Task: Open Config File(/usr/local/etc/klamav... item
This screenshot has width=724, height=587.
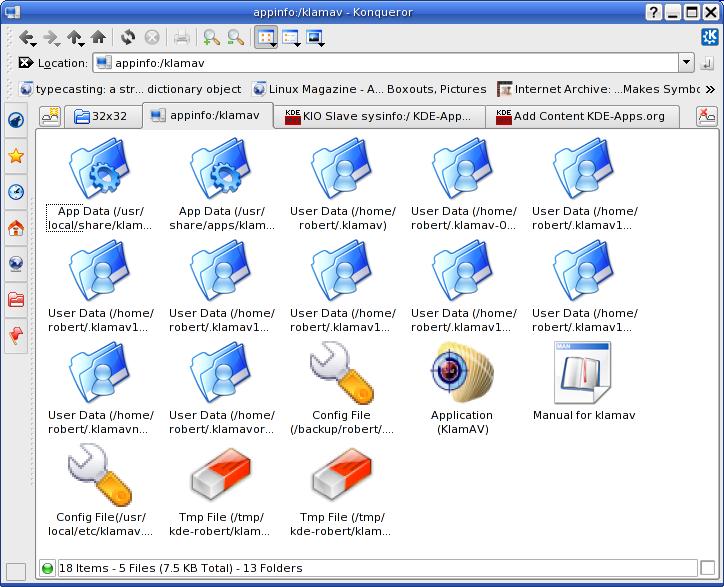Action: click(x=100, y=490)
